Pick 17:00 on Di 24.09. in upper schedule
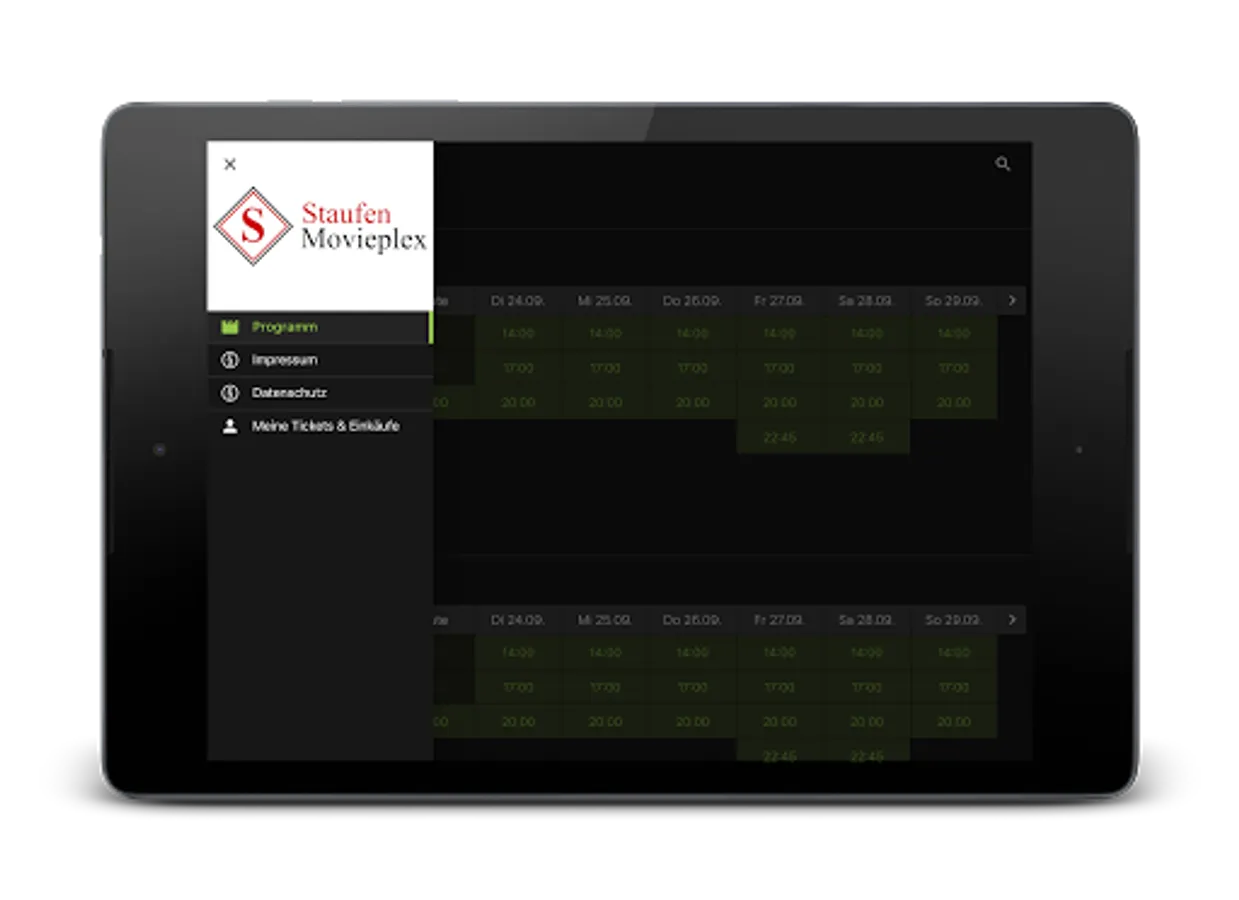The image size is (1239, 900). point(518,368)
